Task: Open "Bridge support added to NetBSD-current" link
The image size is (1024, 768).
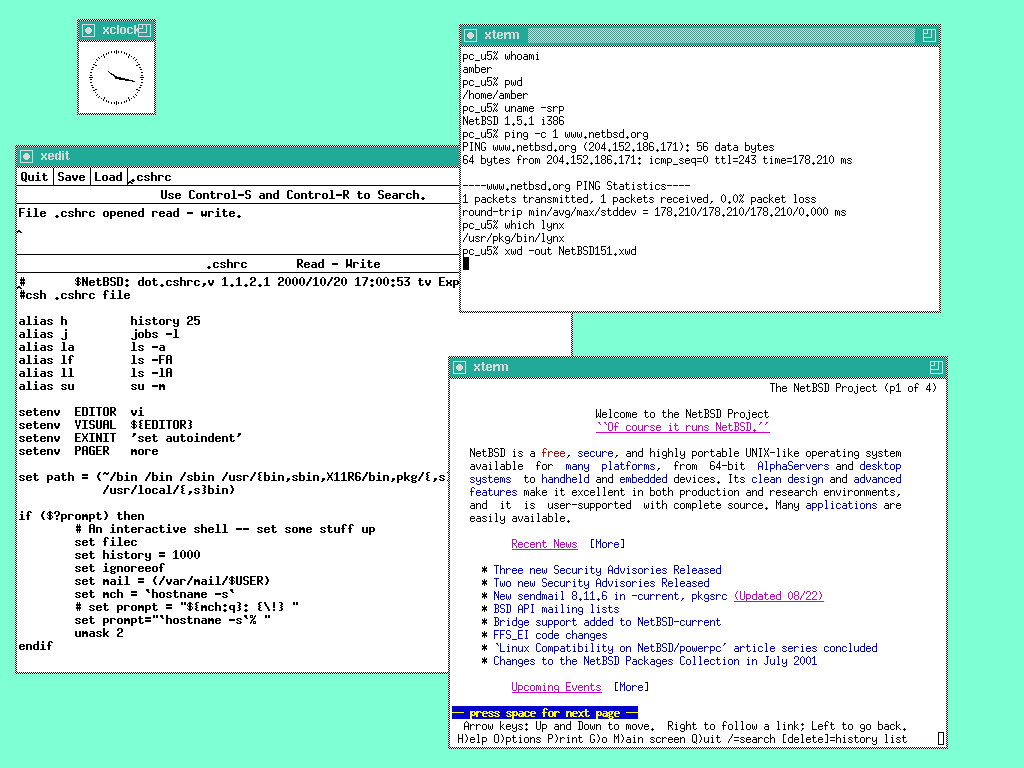Action: (607, 622)
